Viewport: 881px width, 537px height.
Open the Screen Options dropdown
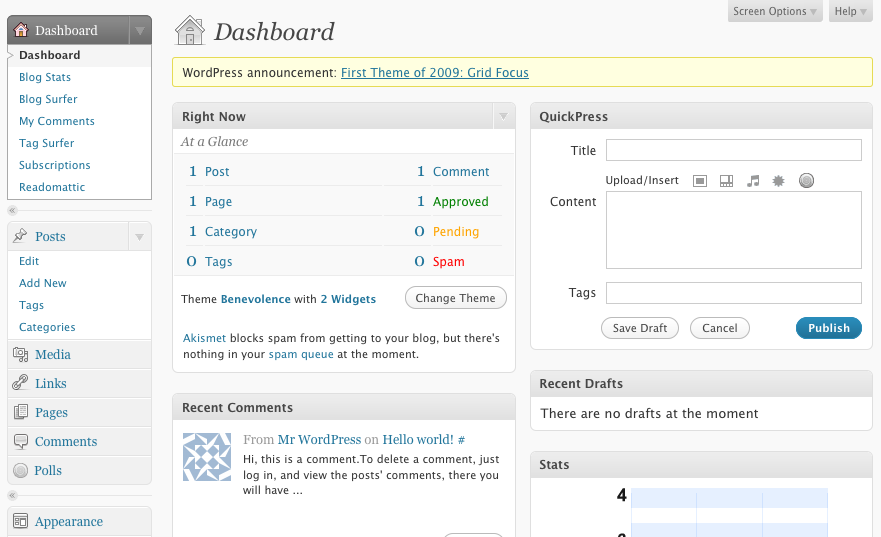point(775,11)
